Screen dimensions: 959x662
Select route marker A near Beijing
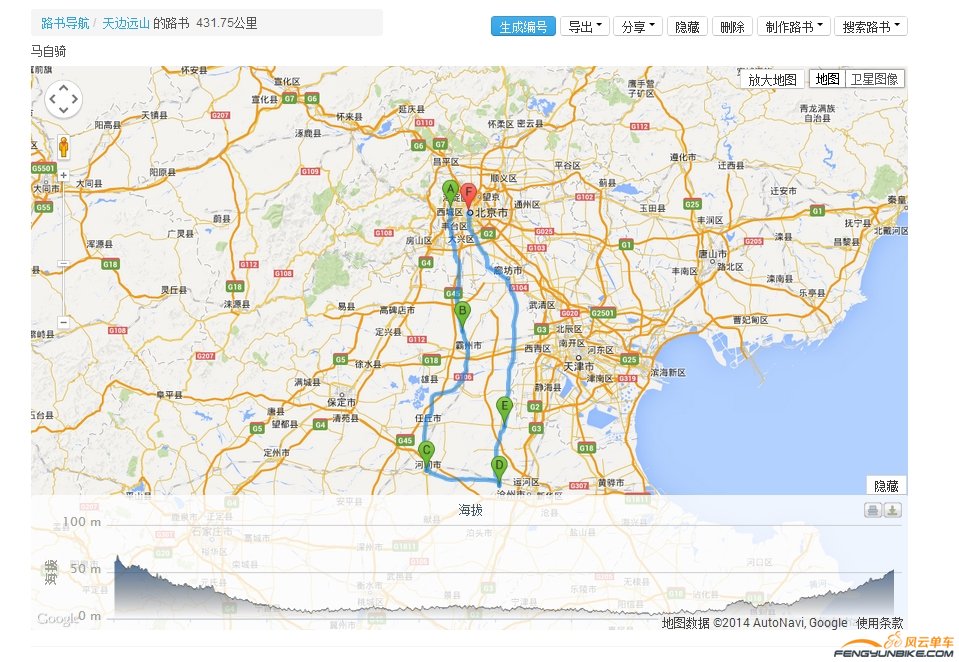449,190
